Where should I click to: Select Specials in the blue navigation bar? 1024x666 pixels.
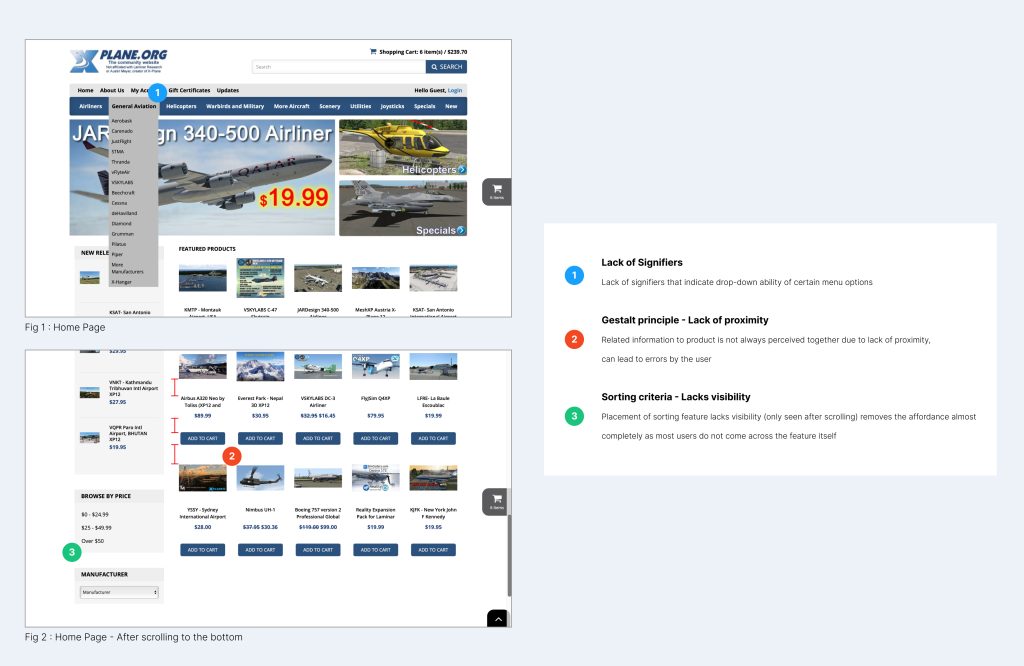(424, 106)
